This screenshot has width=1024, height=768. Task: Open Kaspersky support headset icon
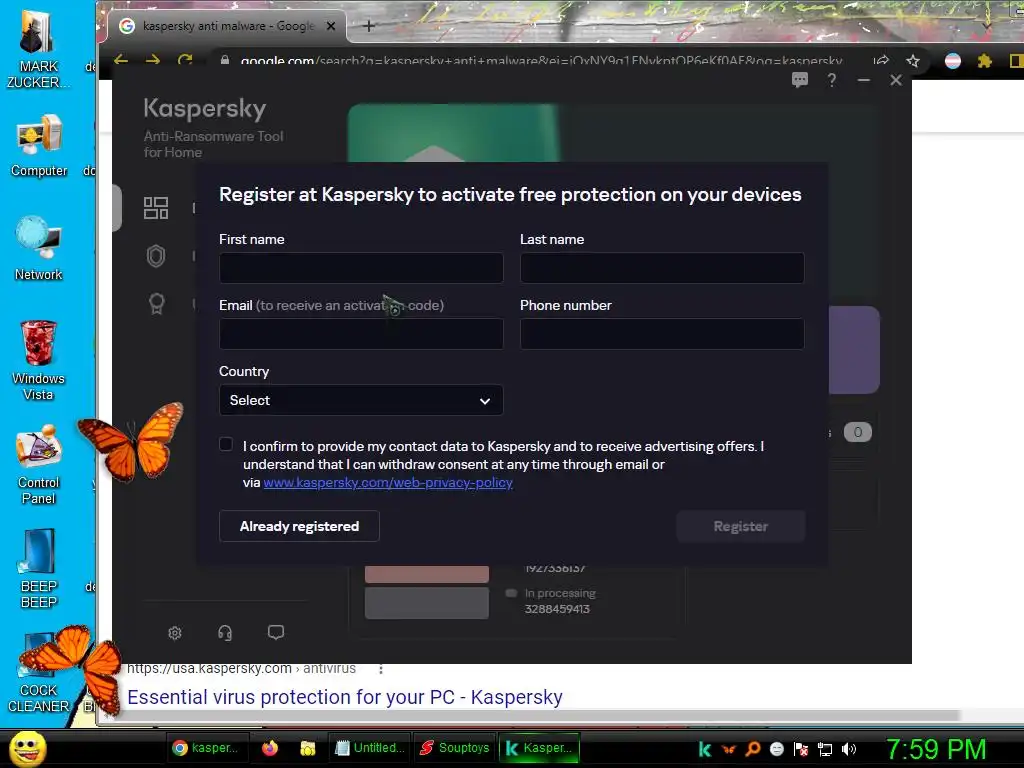(x=225, y=633)
